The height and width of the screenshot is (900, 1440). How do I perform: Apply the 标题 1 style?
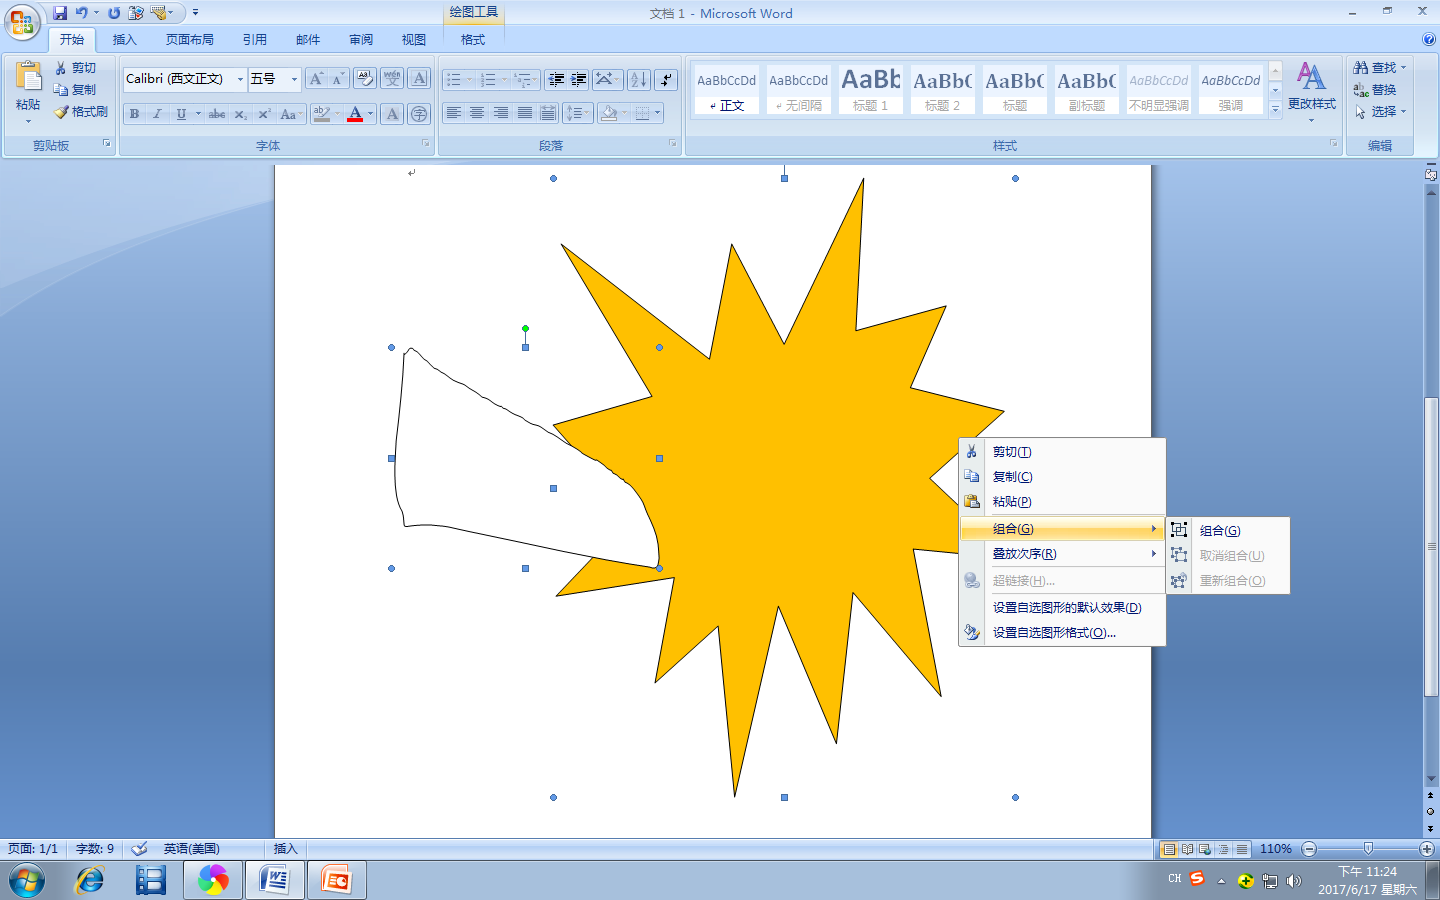click(x=871, y=90)
